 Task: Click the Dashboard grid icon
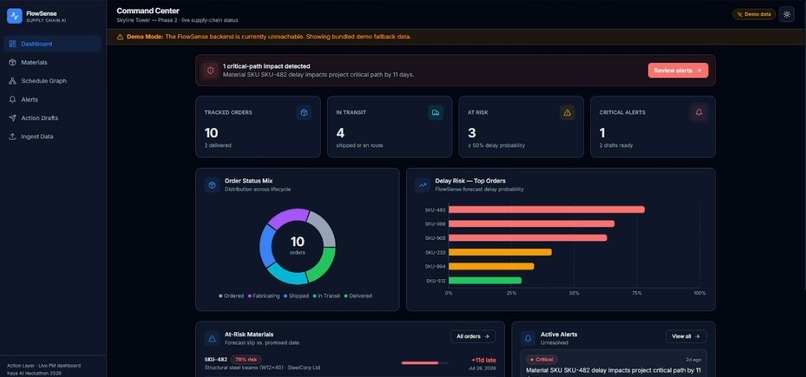[x=12, y=44]
